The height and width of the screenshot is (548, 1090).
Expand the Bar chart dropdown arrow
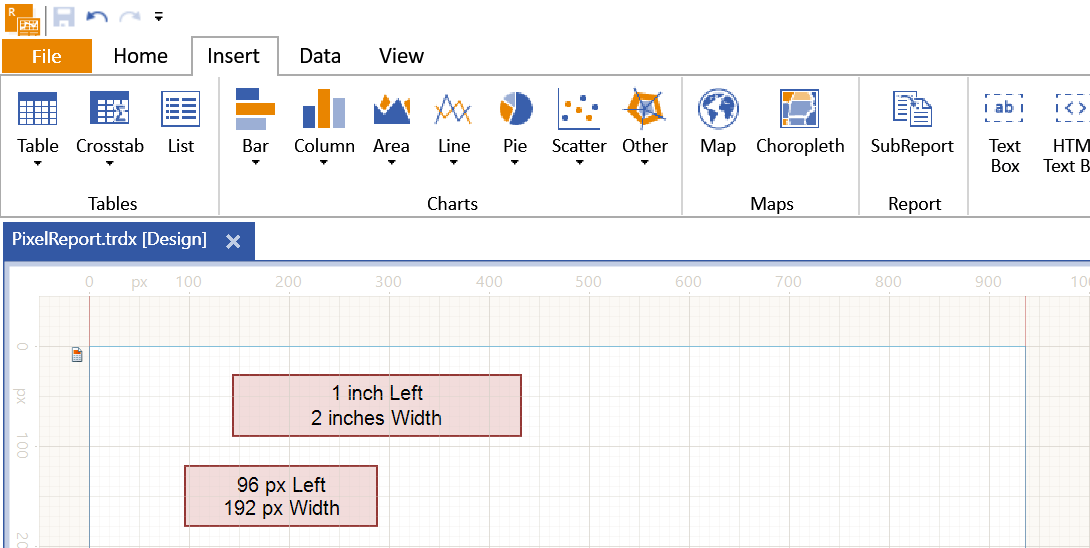tap(255, 163)
